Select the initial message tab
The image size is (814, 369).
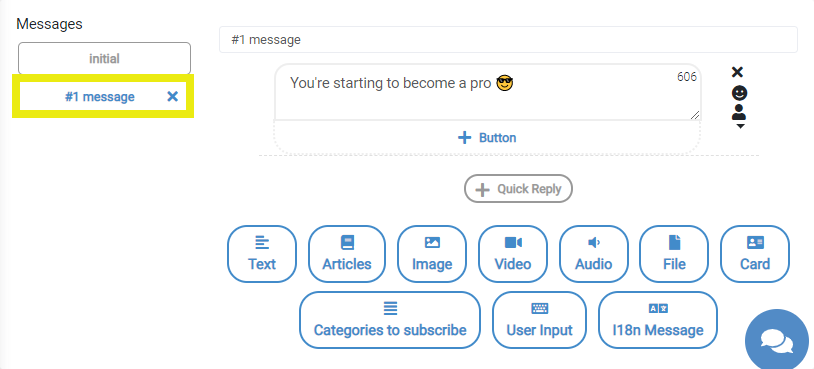(x=104, y=59)
